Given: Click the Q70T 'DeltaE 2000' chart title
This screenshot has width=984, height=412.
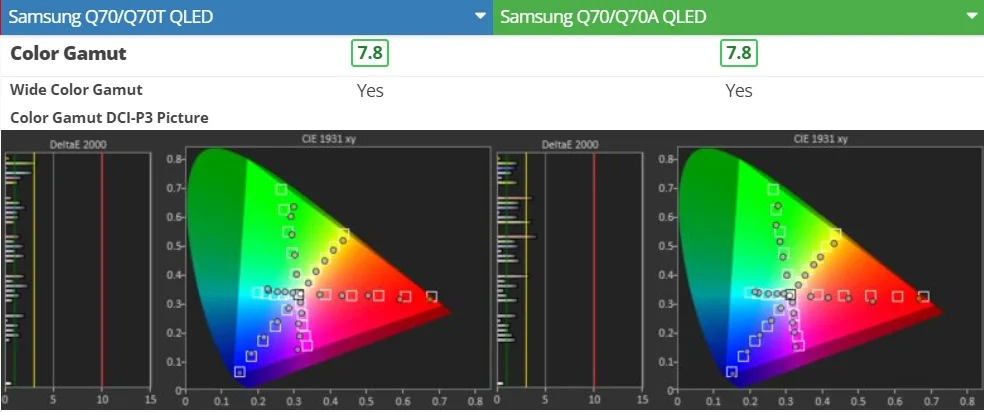Looking at the screenshot, I should [x=78, y=145].
